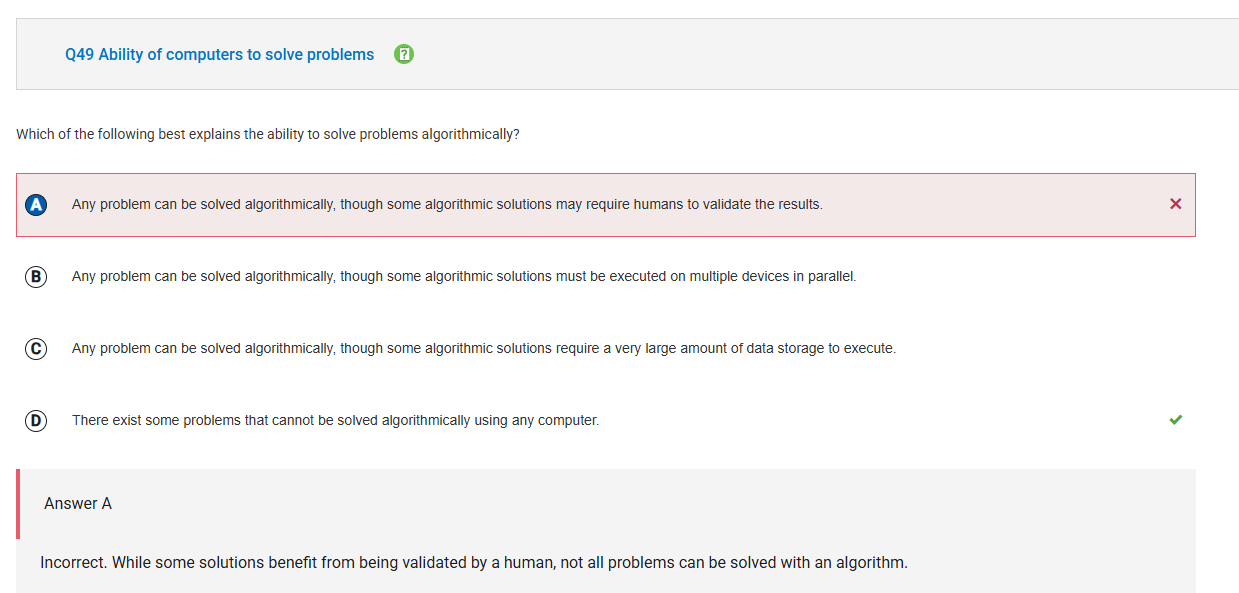
Task: Pick answer bubble D
Action: [36, 420]
